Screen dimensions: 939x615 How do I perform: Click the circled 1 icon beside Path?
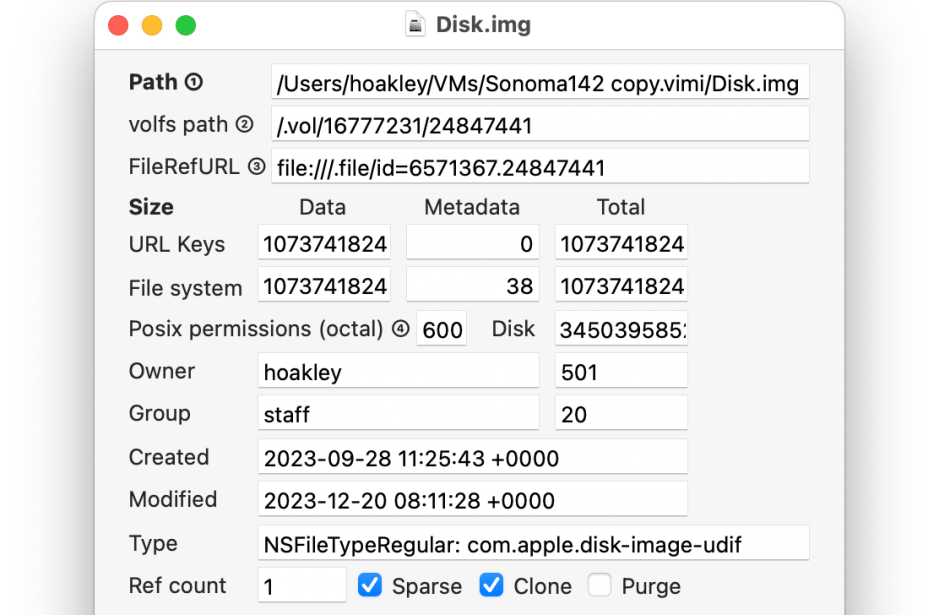point(194,83)
